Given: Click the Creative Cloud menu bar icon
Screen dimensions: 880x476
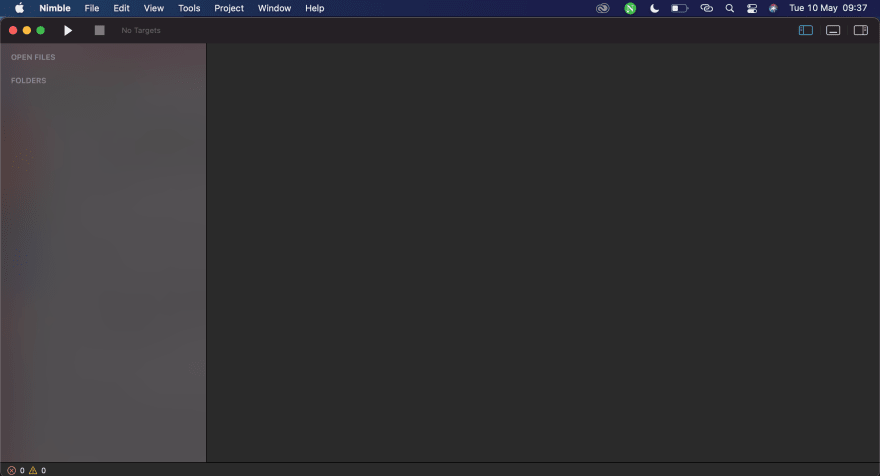Looking at the screenshot, I should pyautogui.click(x=603, y=8).
